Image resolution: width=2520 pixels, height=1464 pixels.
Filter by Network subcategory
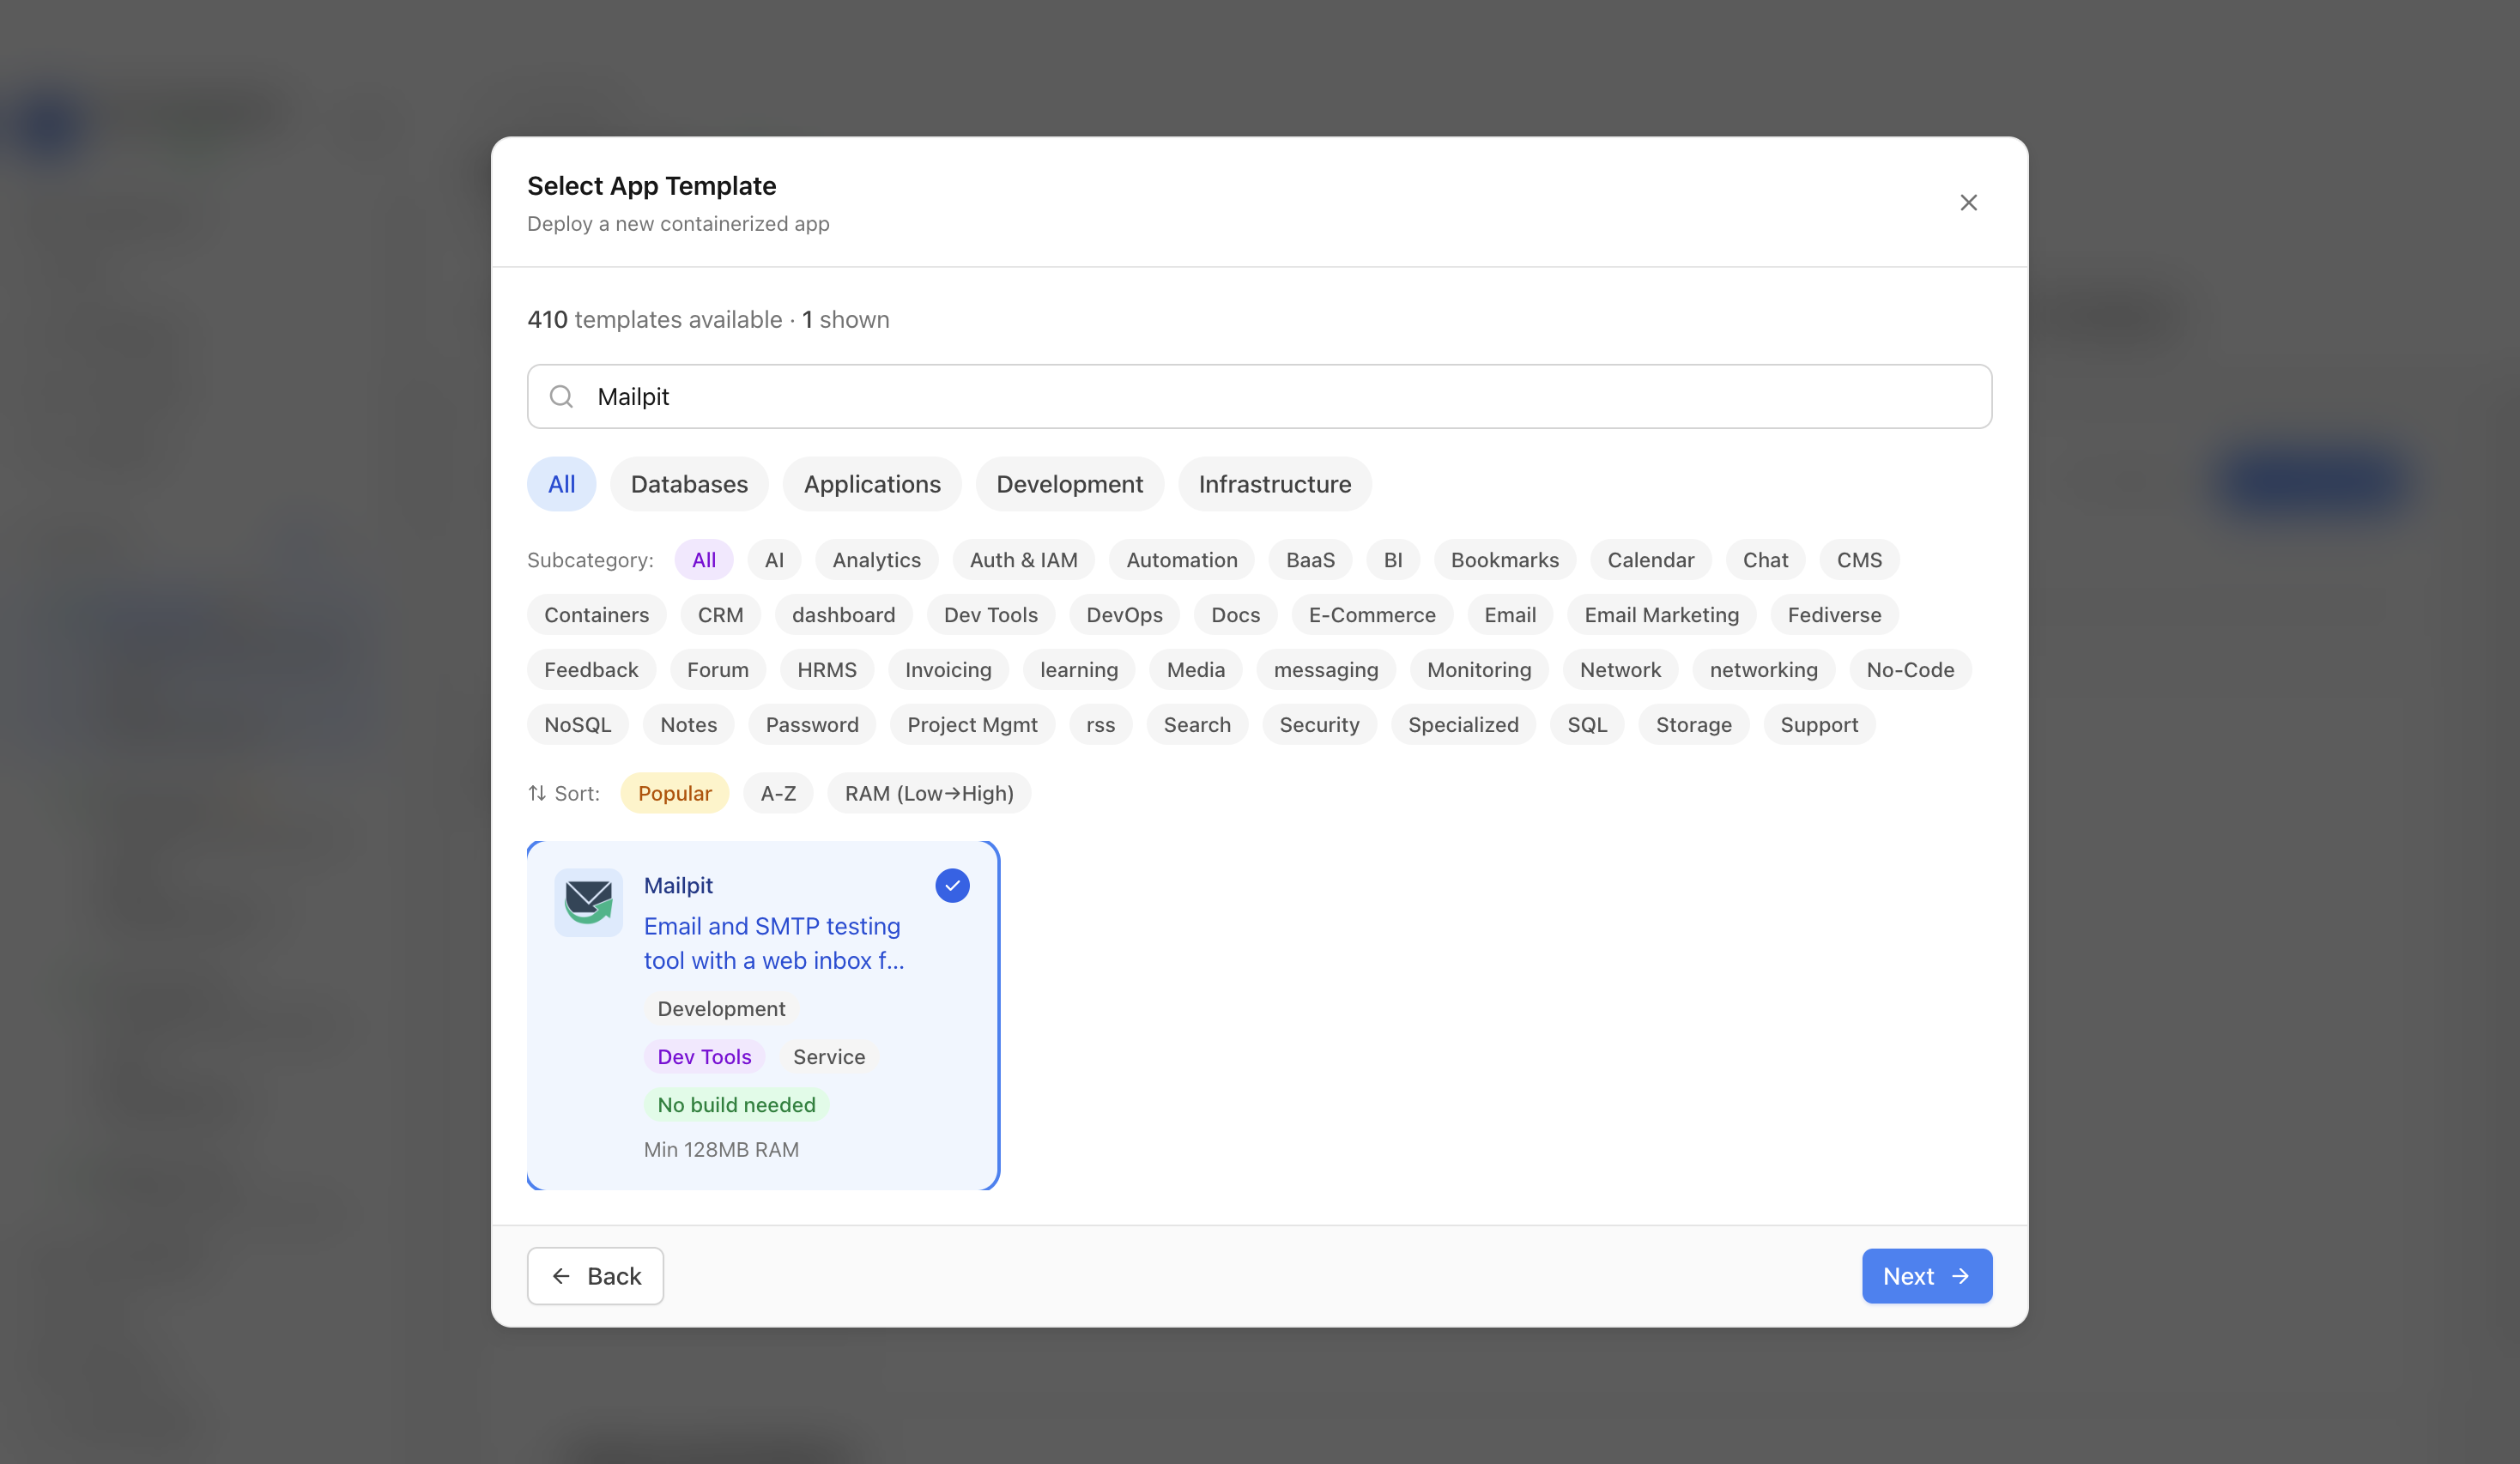click(1620, 670)
